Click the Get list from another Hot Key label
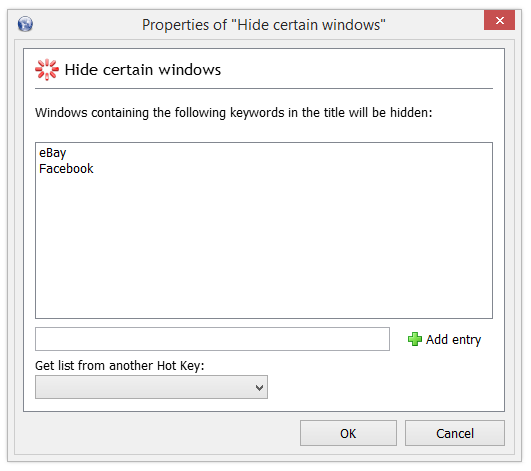Image resolution: width=531 pixels, height=471 pixels. click(120, 366)
